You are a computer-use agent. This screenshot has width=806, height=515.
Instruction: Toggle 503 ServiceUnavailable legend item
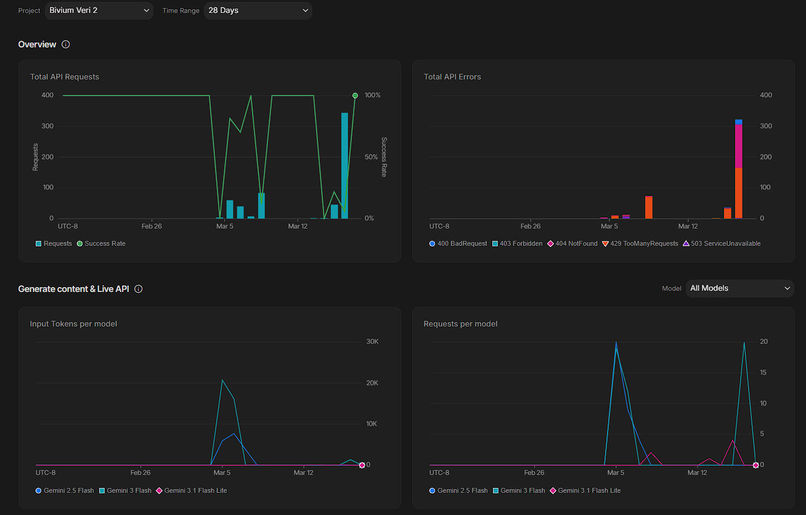click(722, 244)
